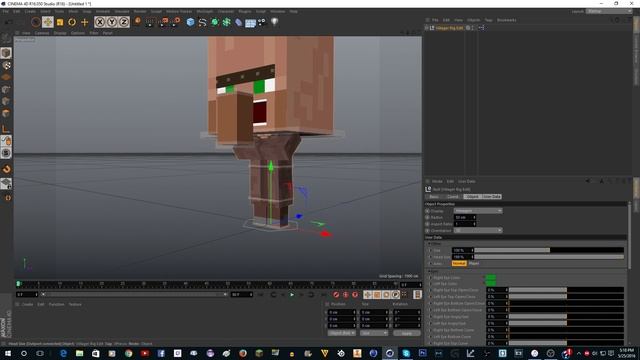Open the viewport Cameras menu
640x360 pixels.
[42, 33]
